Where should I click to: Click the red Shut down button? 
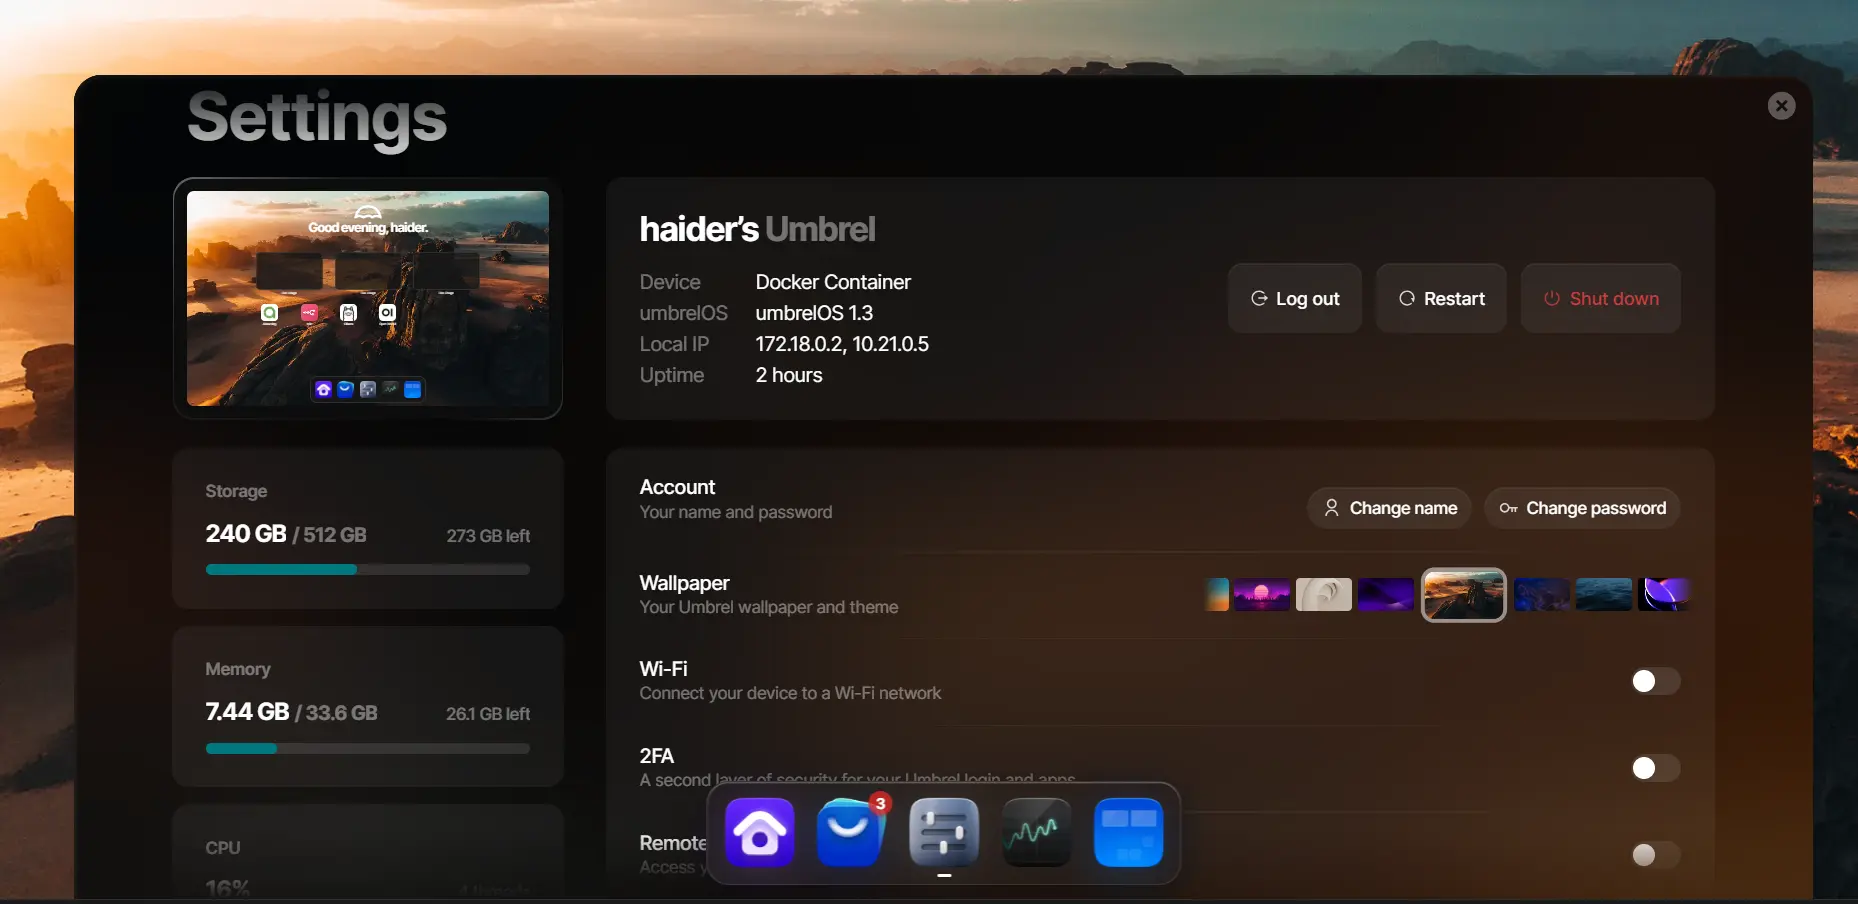click(1601, 298)
